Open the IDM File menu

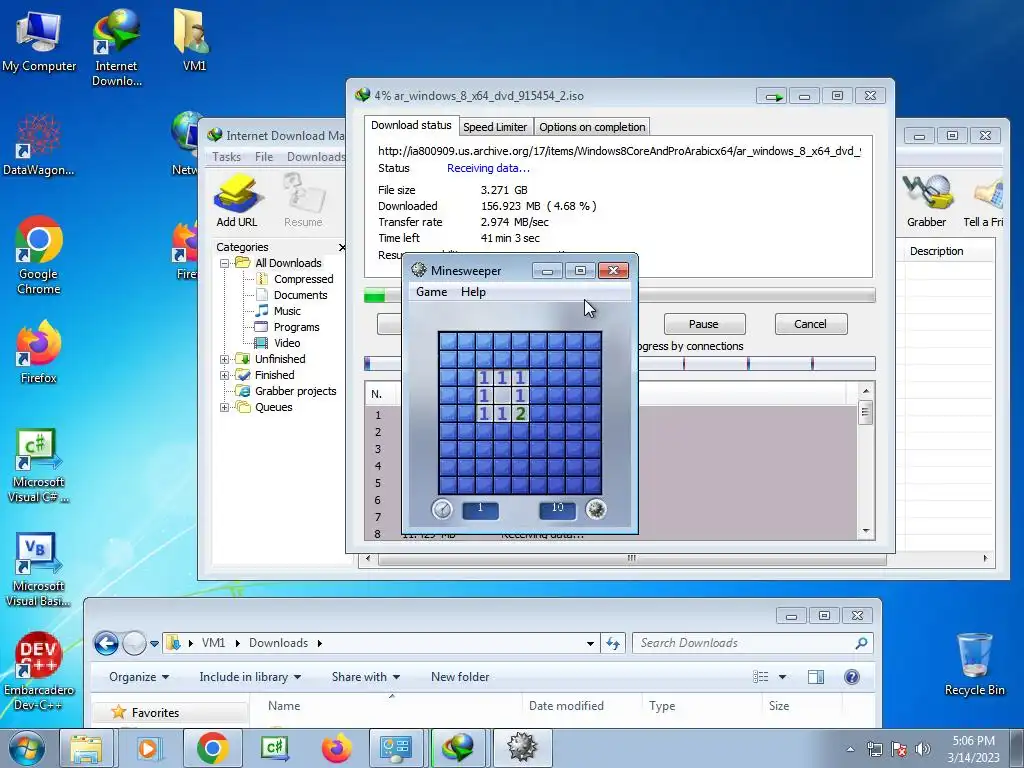coord(264,157)
